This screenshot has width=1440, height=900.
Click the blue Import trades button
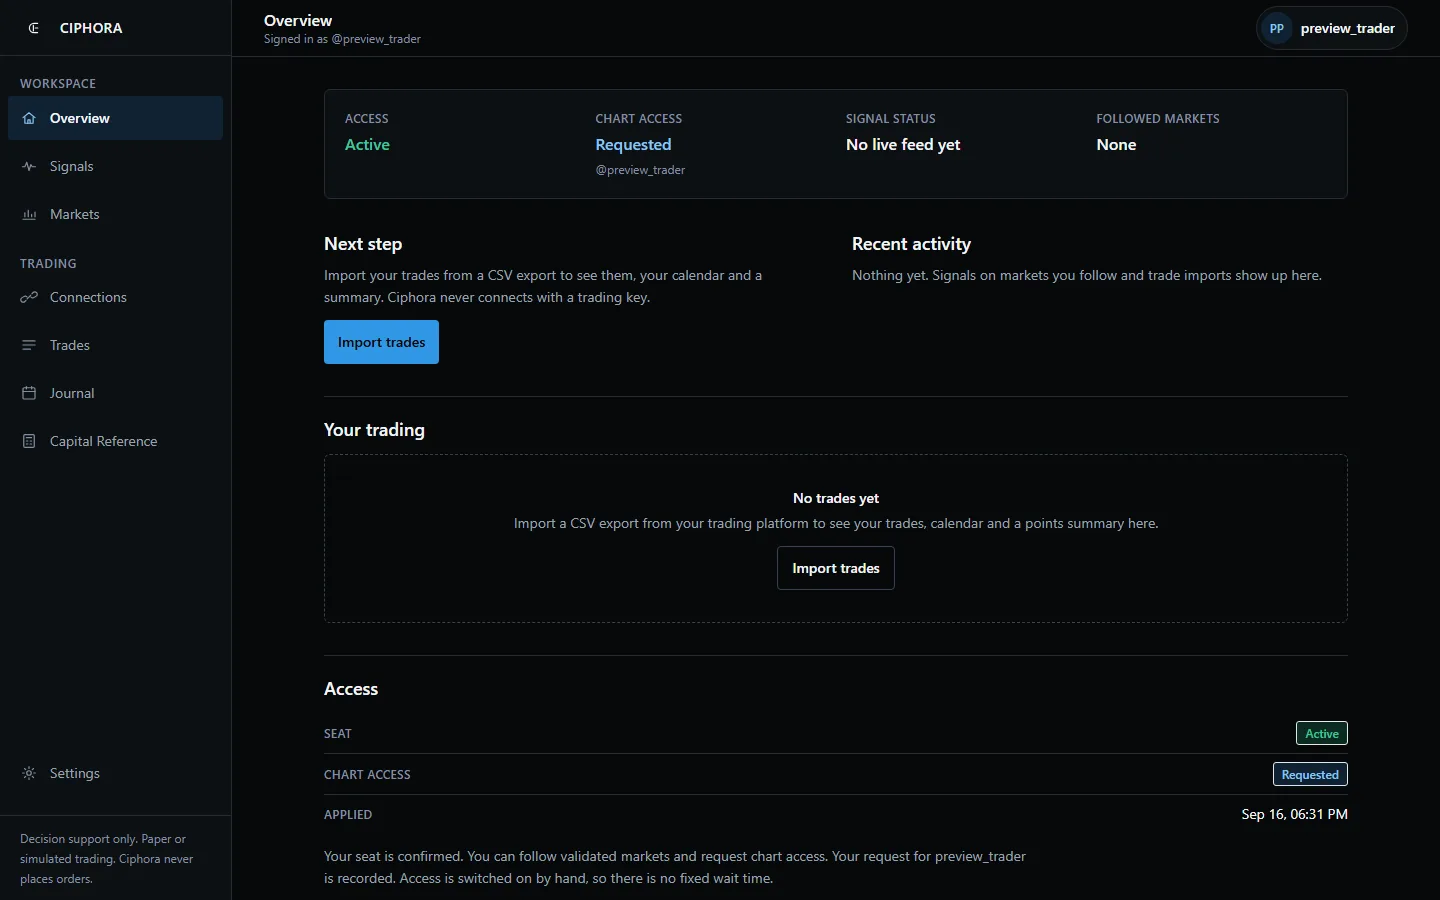(x=381, y=342)
